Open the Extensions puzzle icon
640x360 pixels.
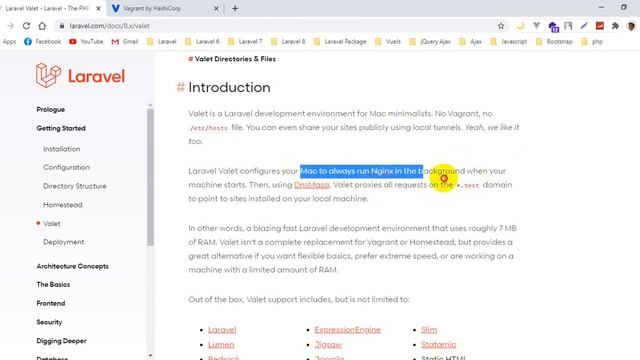[615, 26]
